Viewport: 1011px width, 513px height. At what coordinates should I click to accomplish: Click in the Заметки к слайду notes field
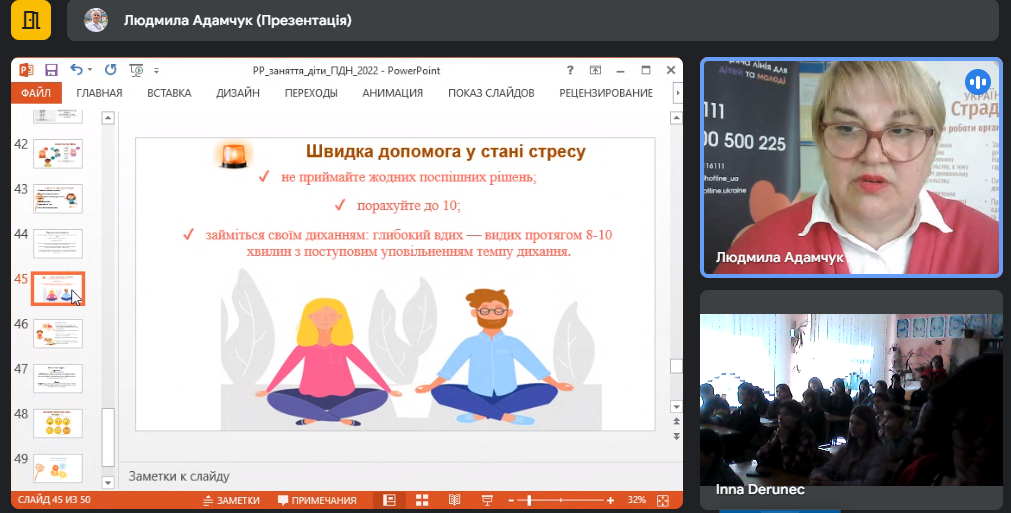pos(400,476)
